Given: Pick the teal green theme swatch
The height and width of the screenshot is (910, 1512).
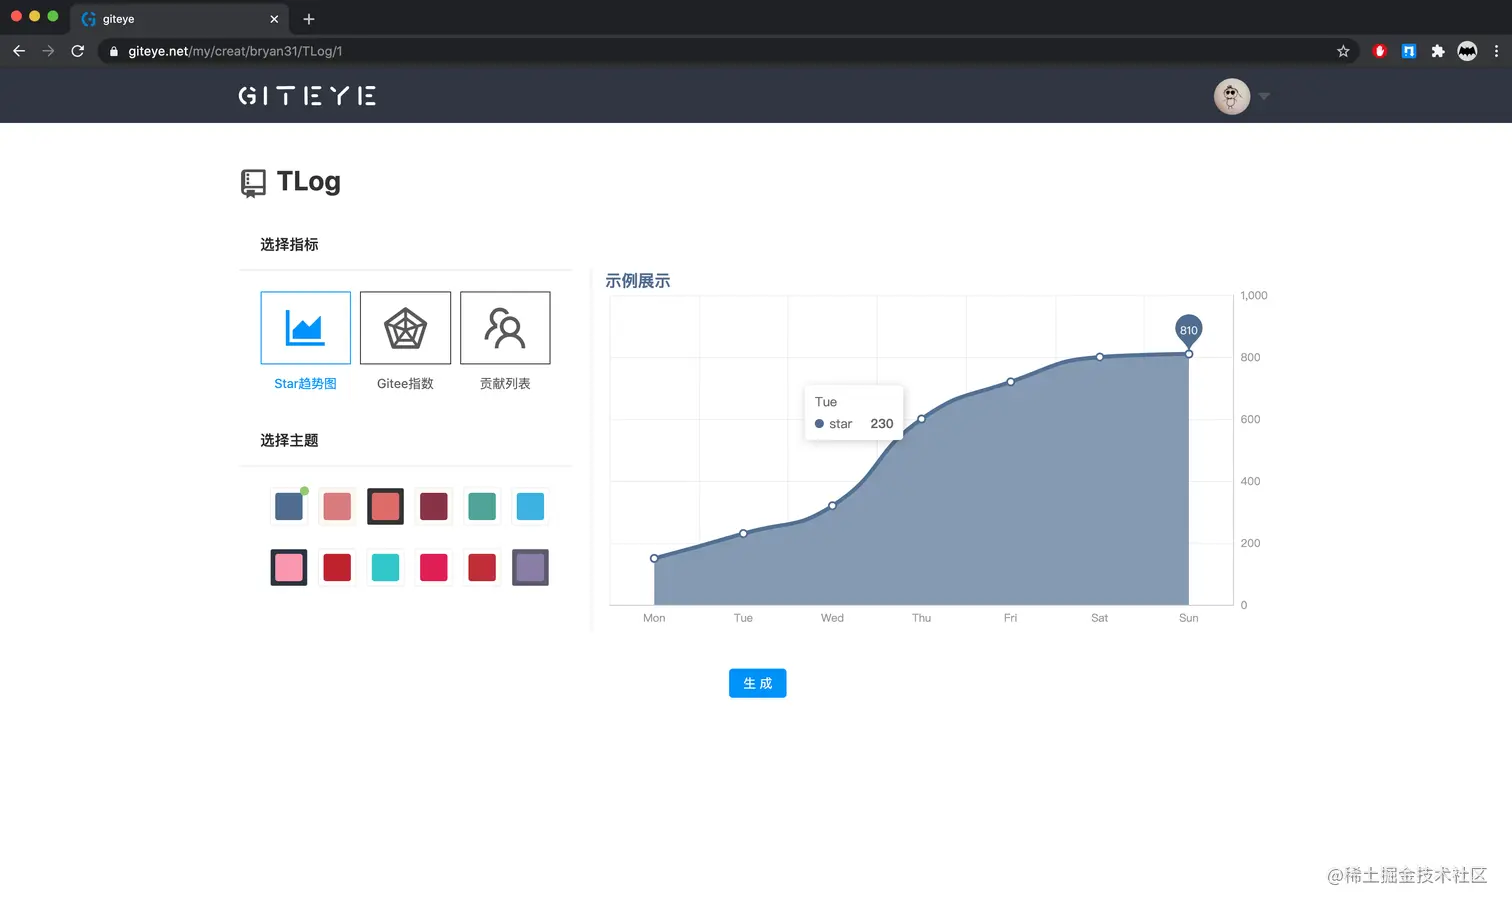Looking at the screenshot, I should click(482, 506).
